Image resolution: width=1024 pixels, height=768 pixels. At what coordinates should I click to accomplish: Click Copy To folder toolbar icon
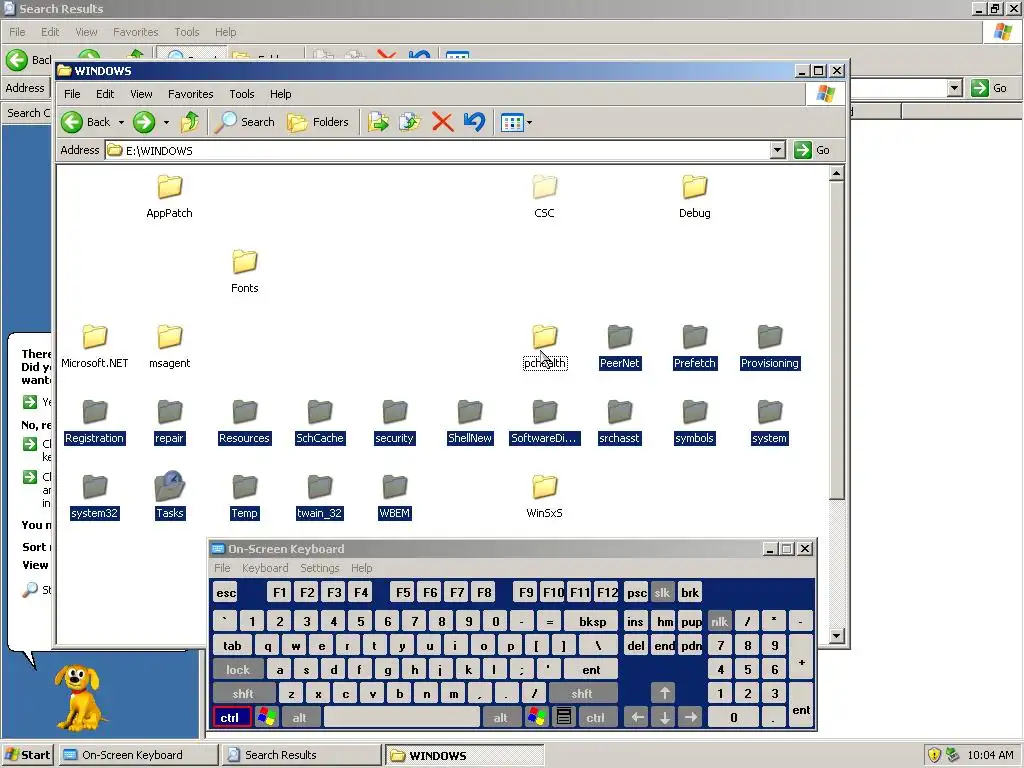(410, 122)
